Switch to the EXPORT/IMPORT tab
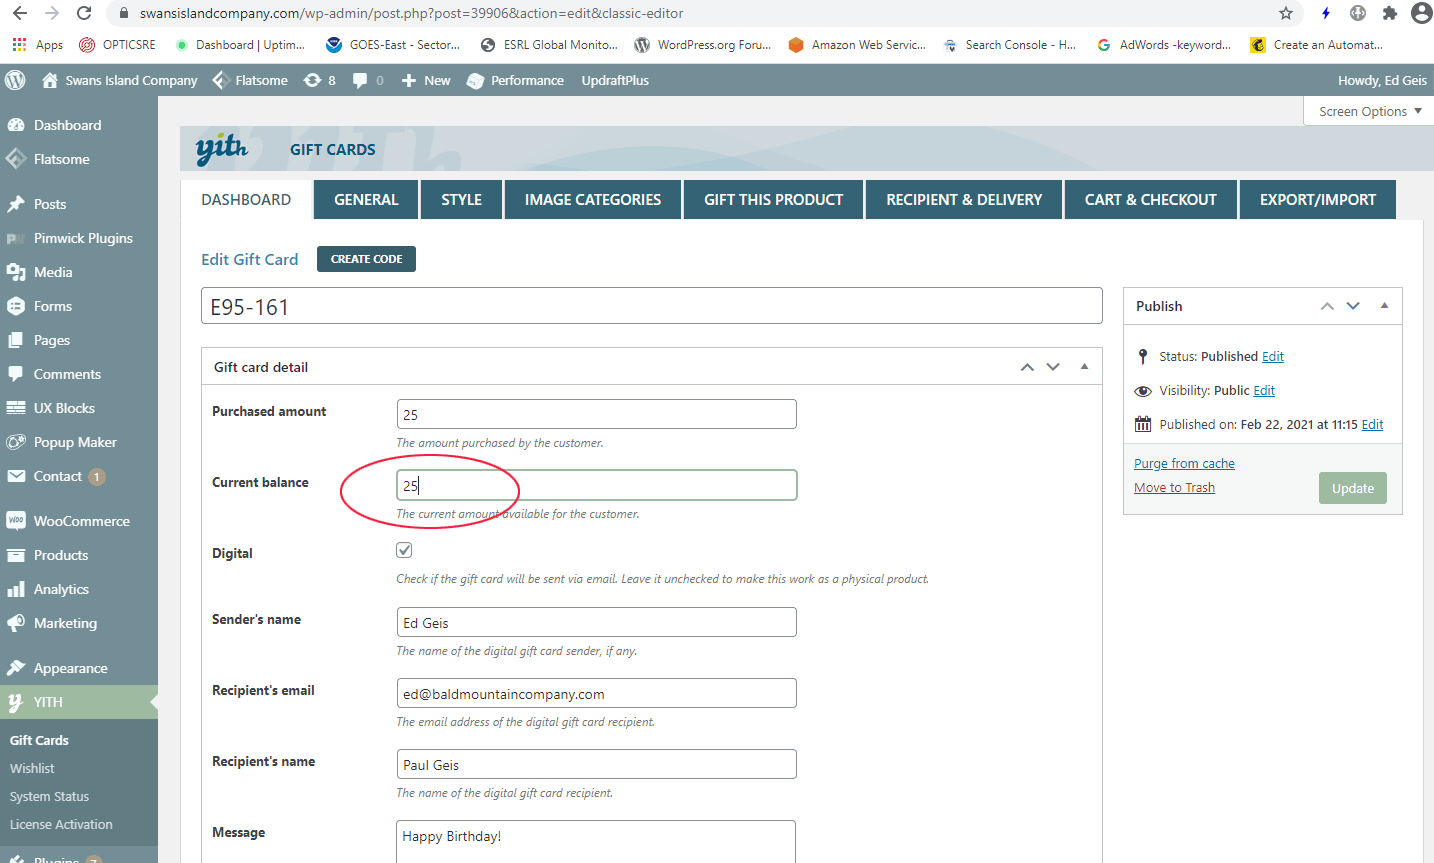The image size is (1434, 863). [x=1318, y=199]
